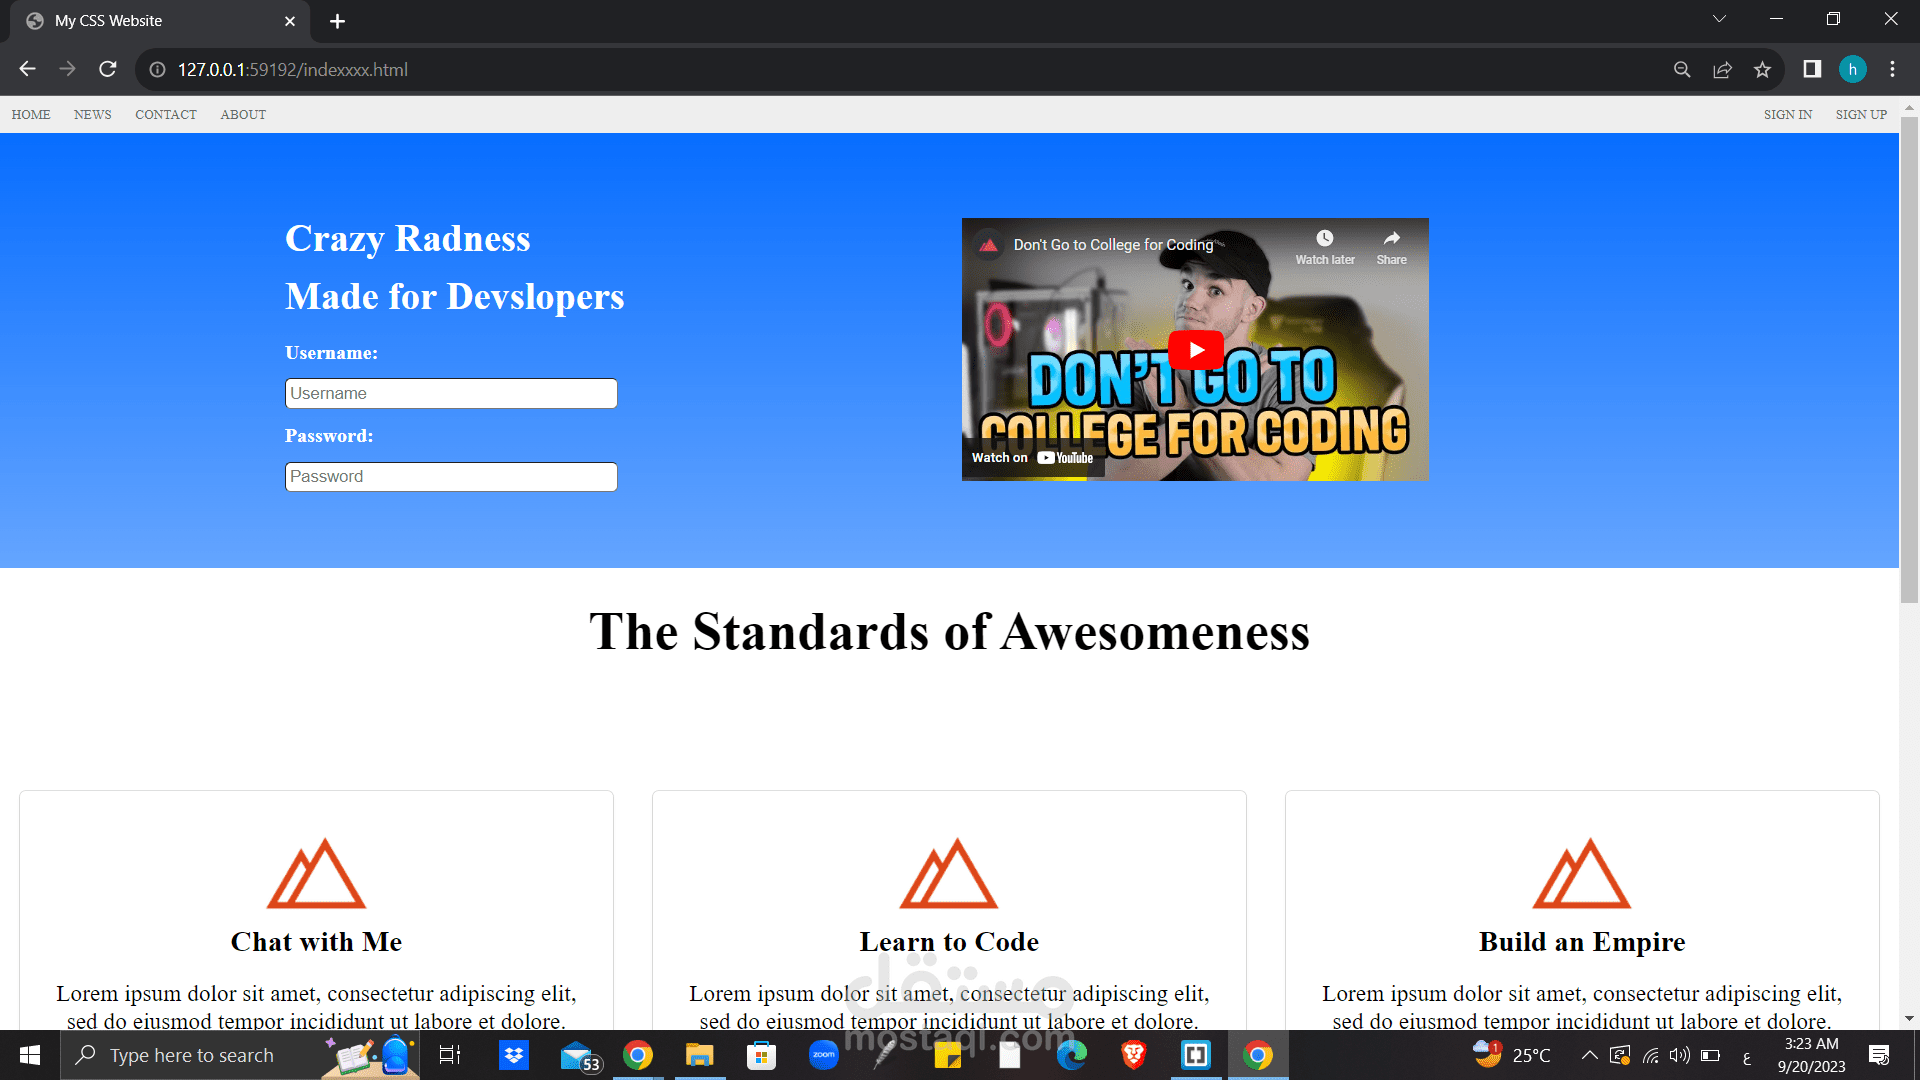Focus the Password input field
This screenshot has height=1080, width=1920.
click(451, 476)
